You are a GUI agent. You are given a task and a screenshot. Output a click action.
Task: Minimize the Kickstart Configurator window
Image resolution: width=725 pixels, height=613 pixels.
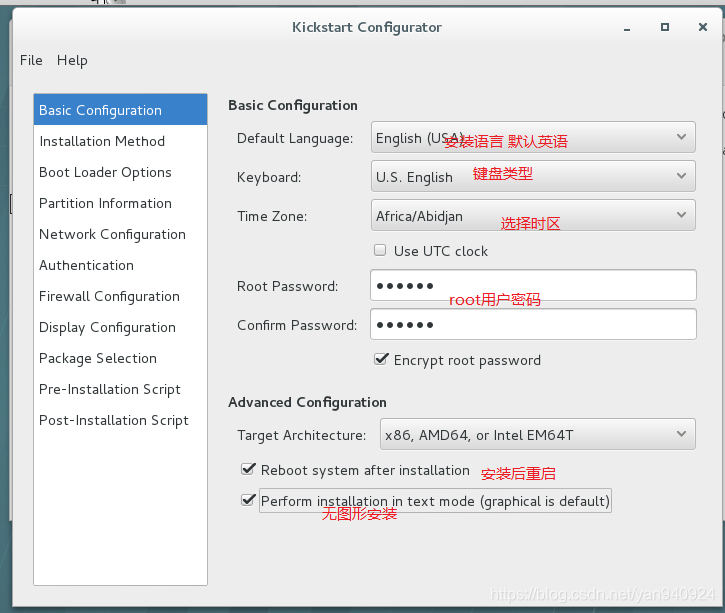tap(627, 28)
